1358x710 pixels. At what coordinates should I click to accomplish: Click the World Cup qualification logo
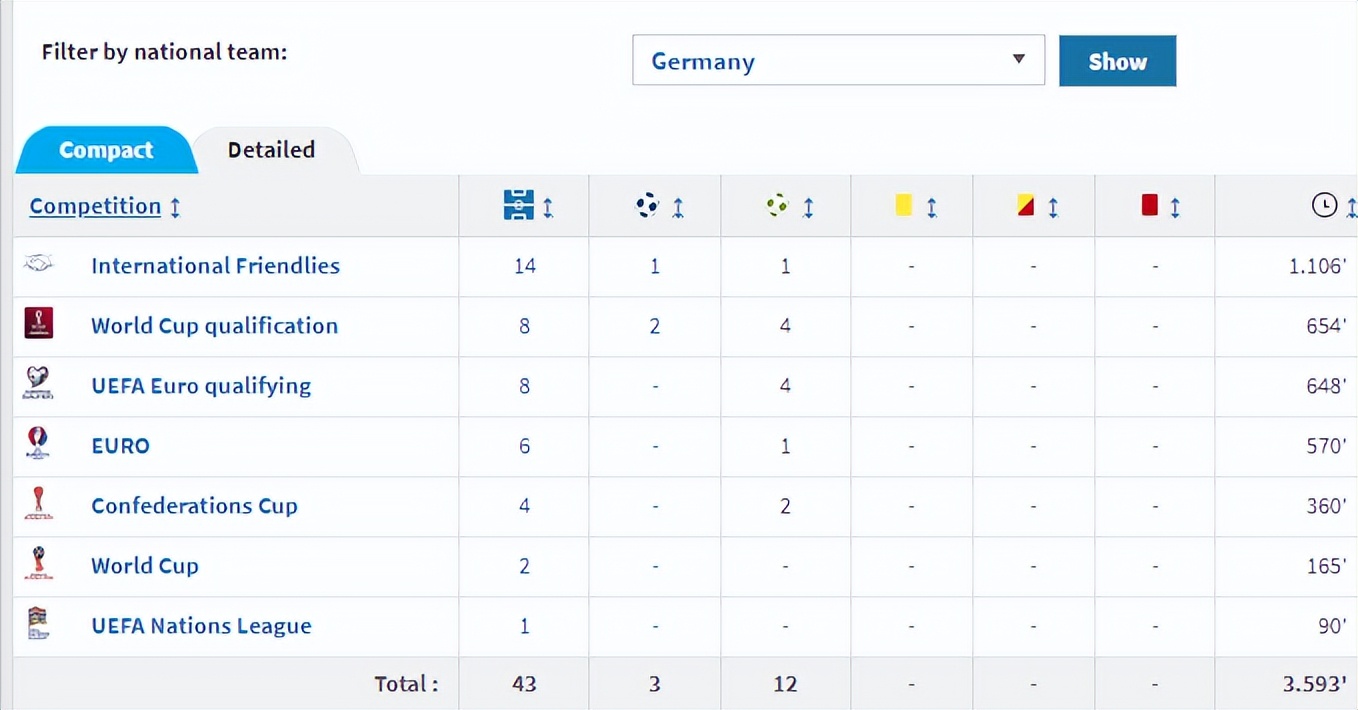click(38, 324)
